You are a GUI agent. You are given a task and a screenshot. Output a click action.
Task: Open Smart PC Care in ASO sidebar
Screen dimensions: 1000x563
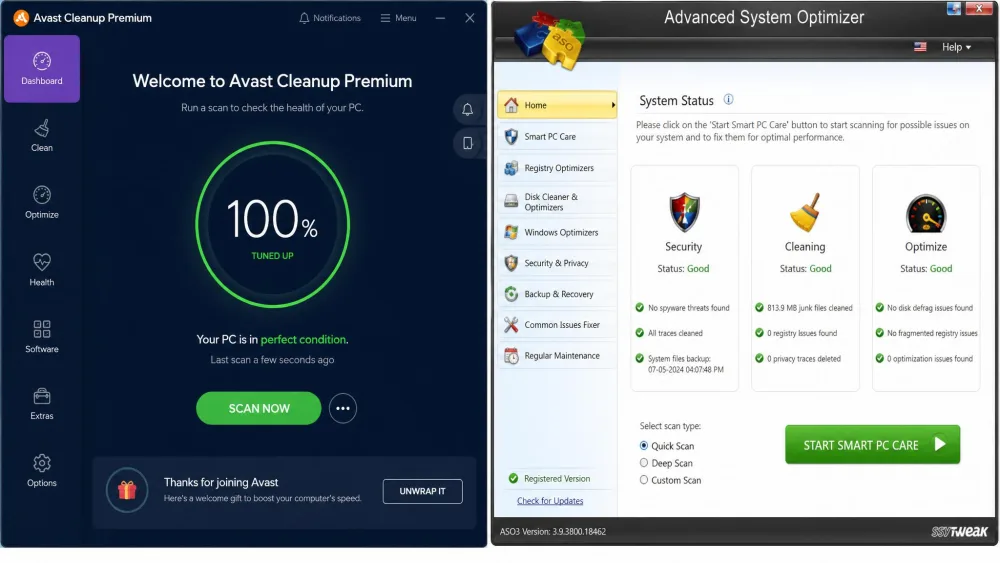point(556,136)
